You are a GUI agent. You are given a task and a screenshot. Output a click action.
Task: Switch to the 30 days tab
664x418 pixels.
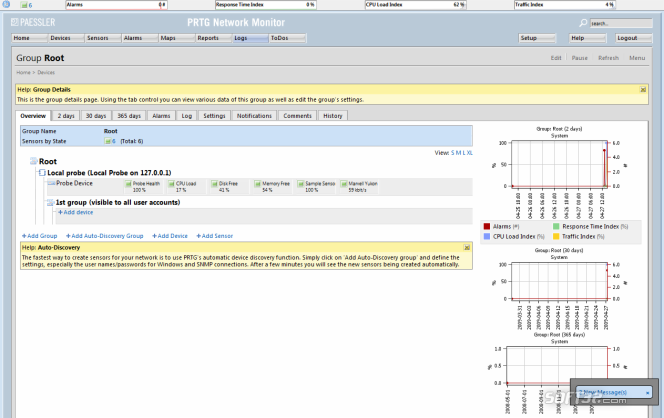click(96, 116)
